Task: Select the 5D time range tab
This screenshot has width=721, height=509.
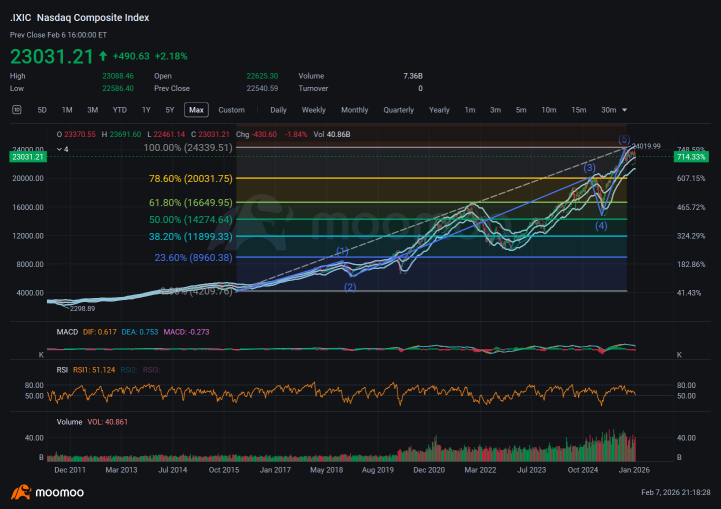Action: pyautogui.click(x=42, y=110)
